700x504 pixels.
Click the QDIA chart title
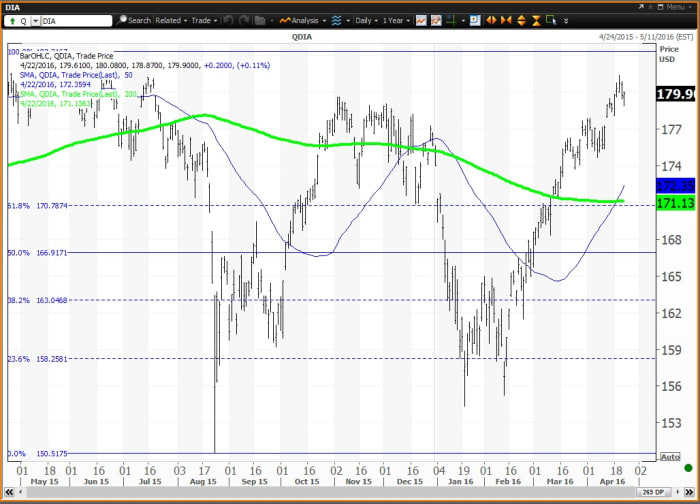(x=302, y=37)
